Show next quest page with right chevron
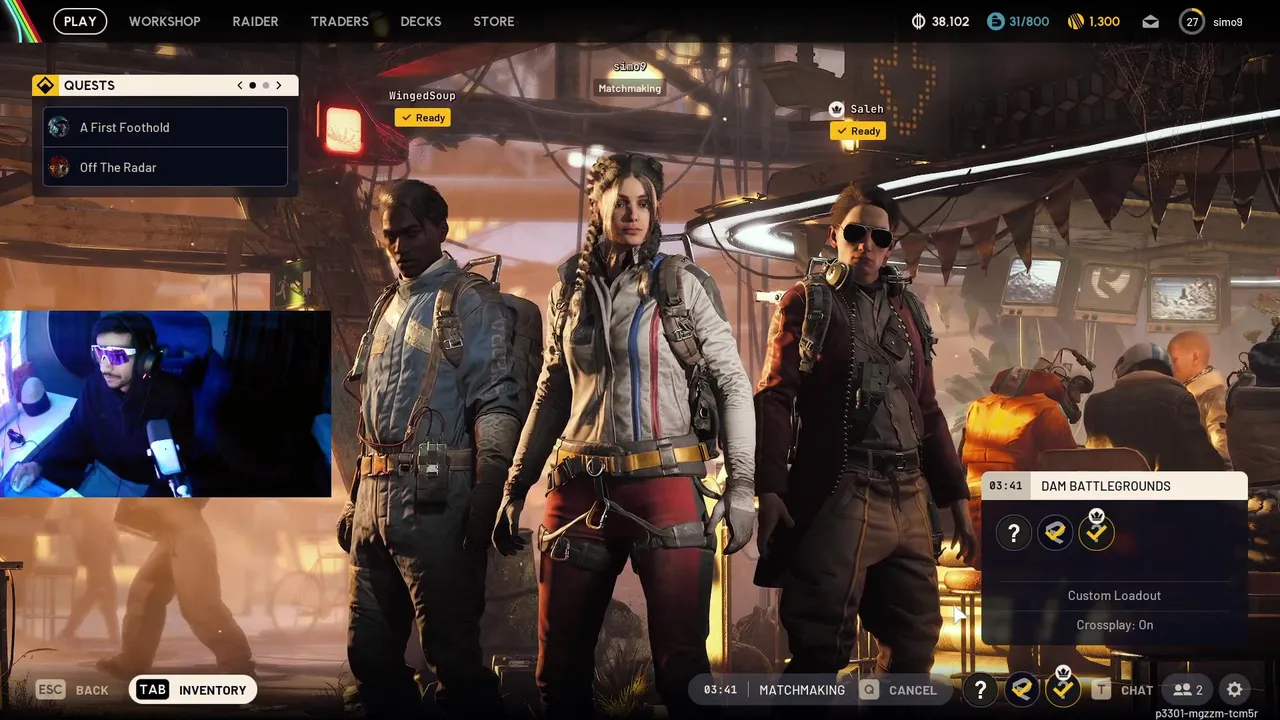Screen dimensions: 1280x720 278,85
